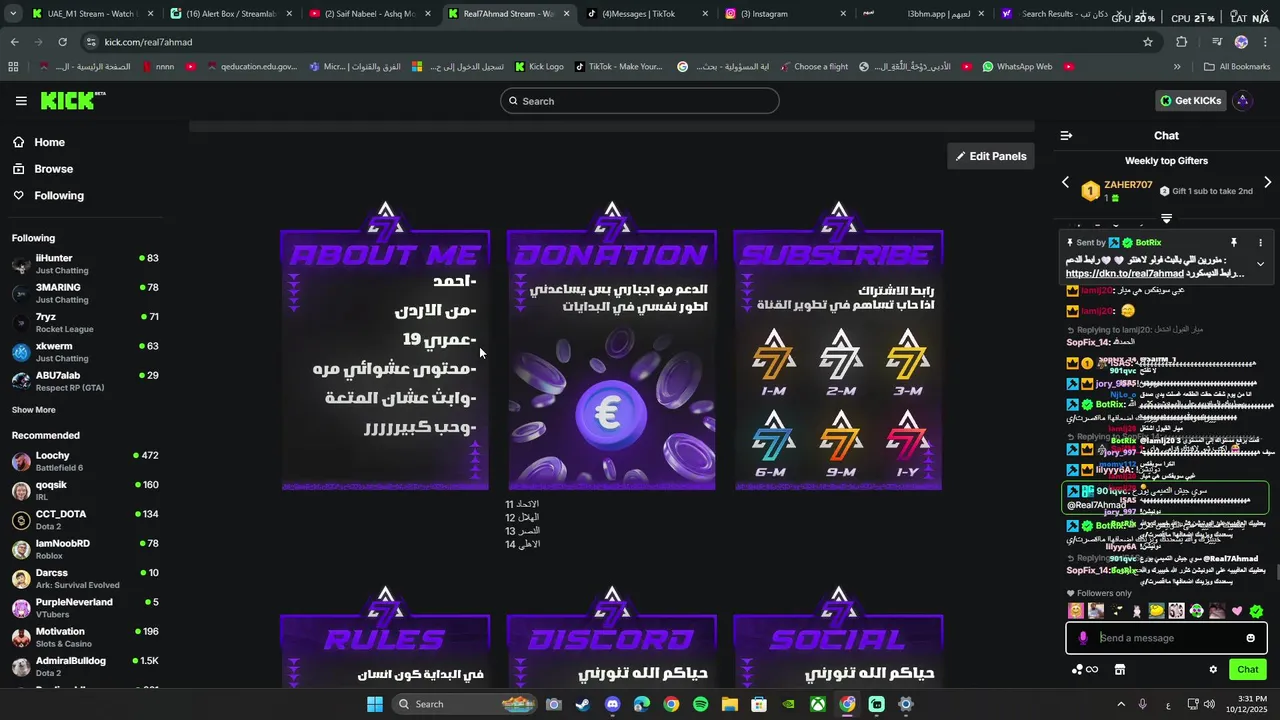
Task: Open the Kick shop gift icon below chat
Action: coord(1120,670)
